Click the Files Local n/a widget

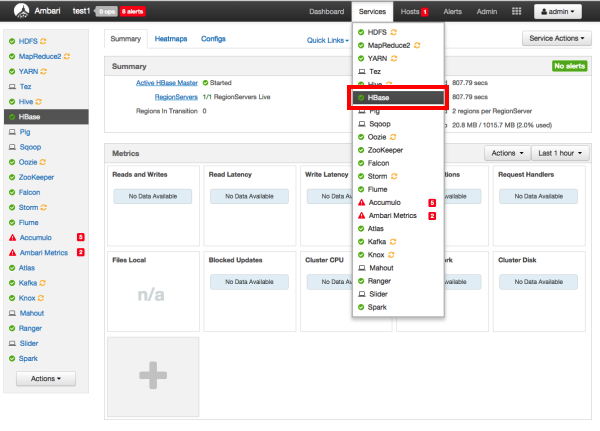click(153, 291)
